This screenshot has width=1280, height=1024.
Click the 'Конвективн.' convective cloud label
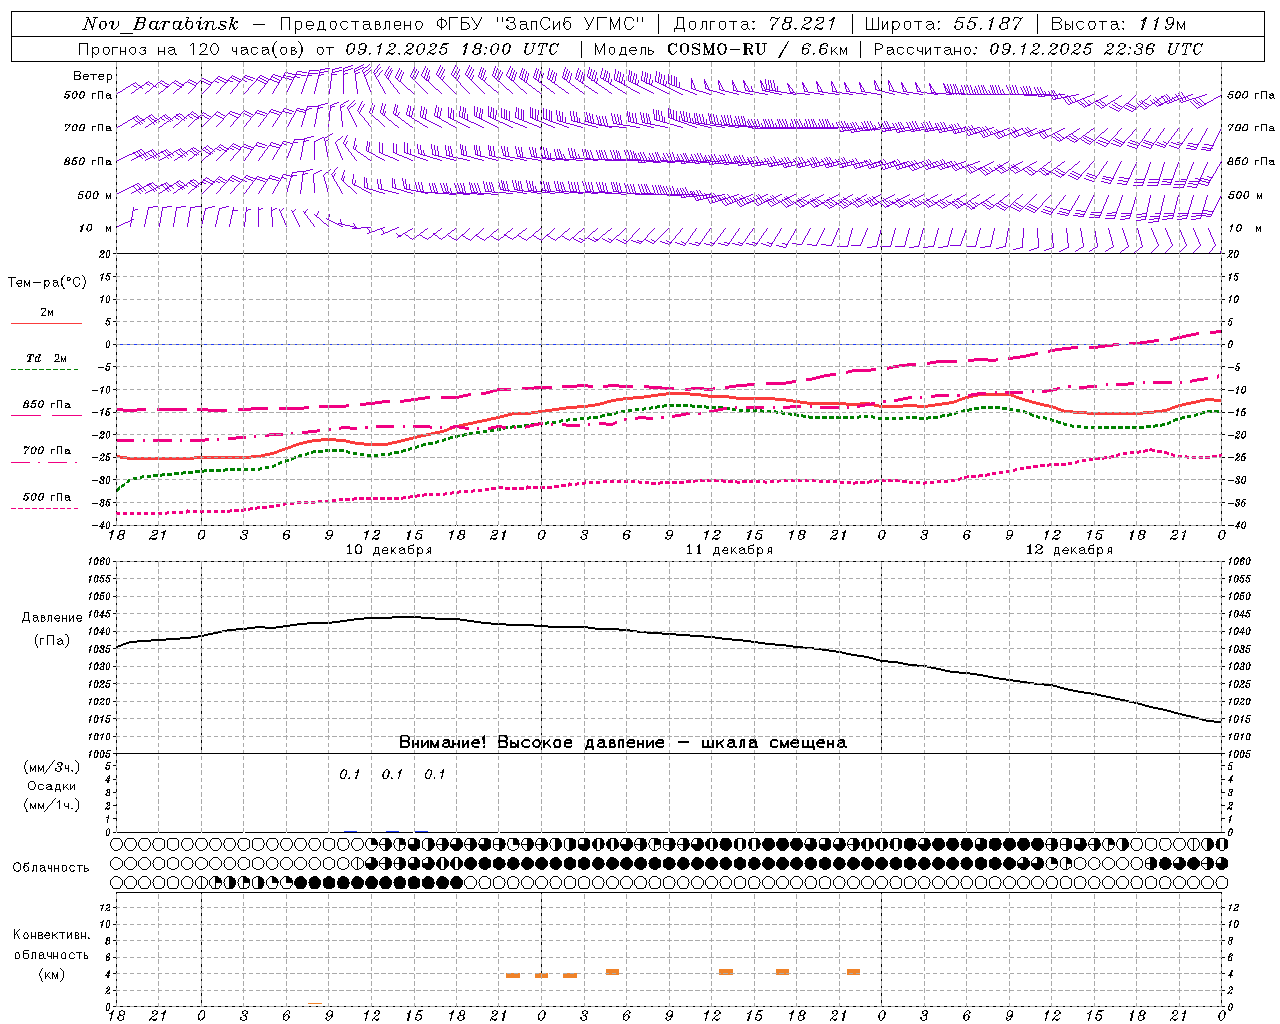[52, 935]
